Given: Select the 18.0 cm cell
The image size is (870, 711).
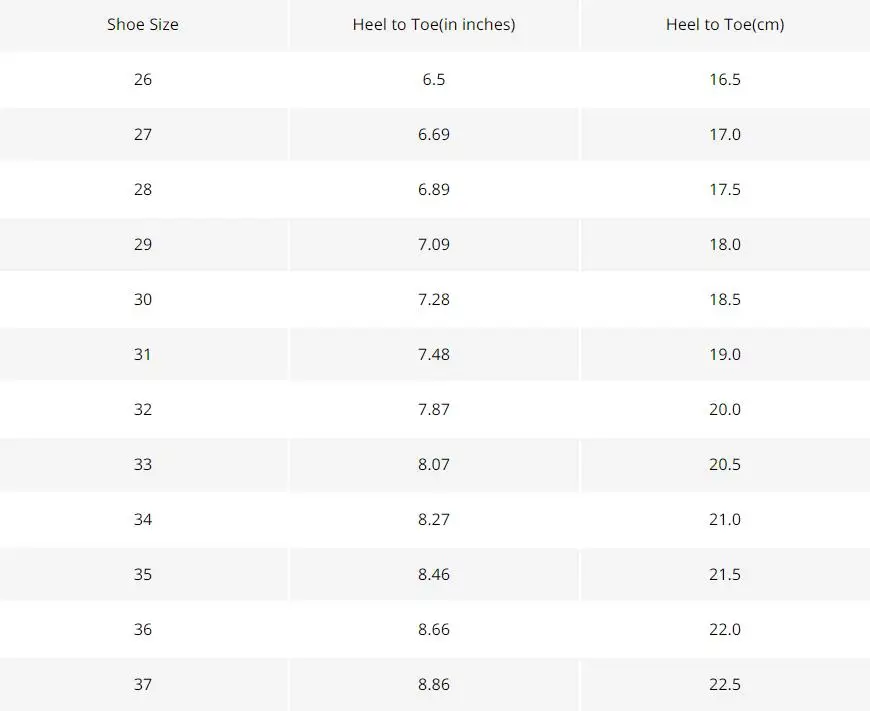Looking at the screenshot, I should 725,244.
